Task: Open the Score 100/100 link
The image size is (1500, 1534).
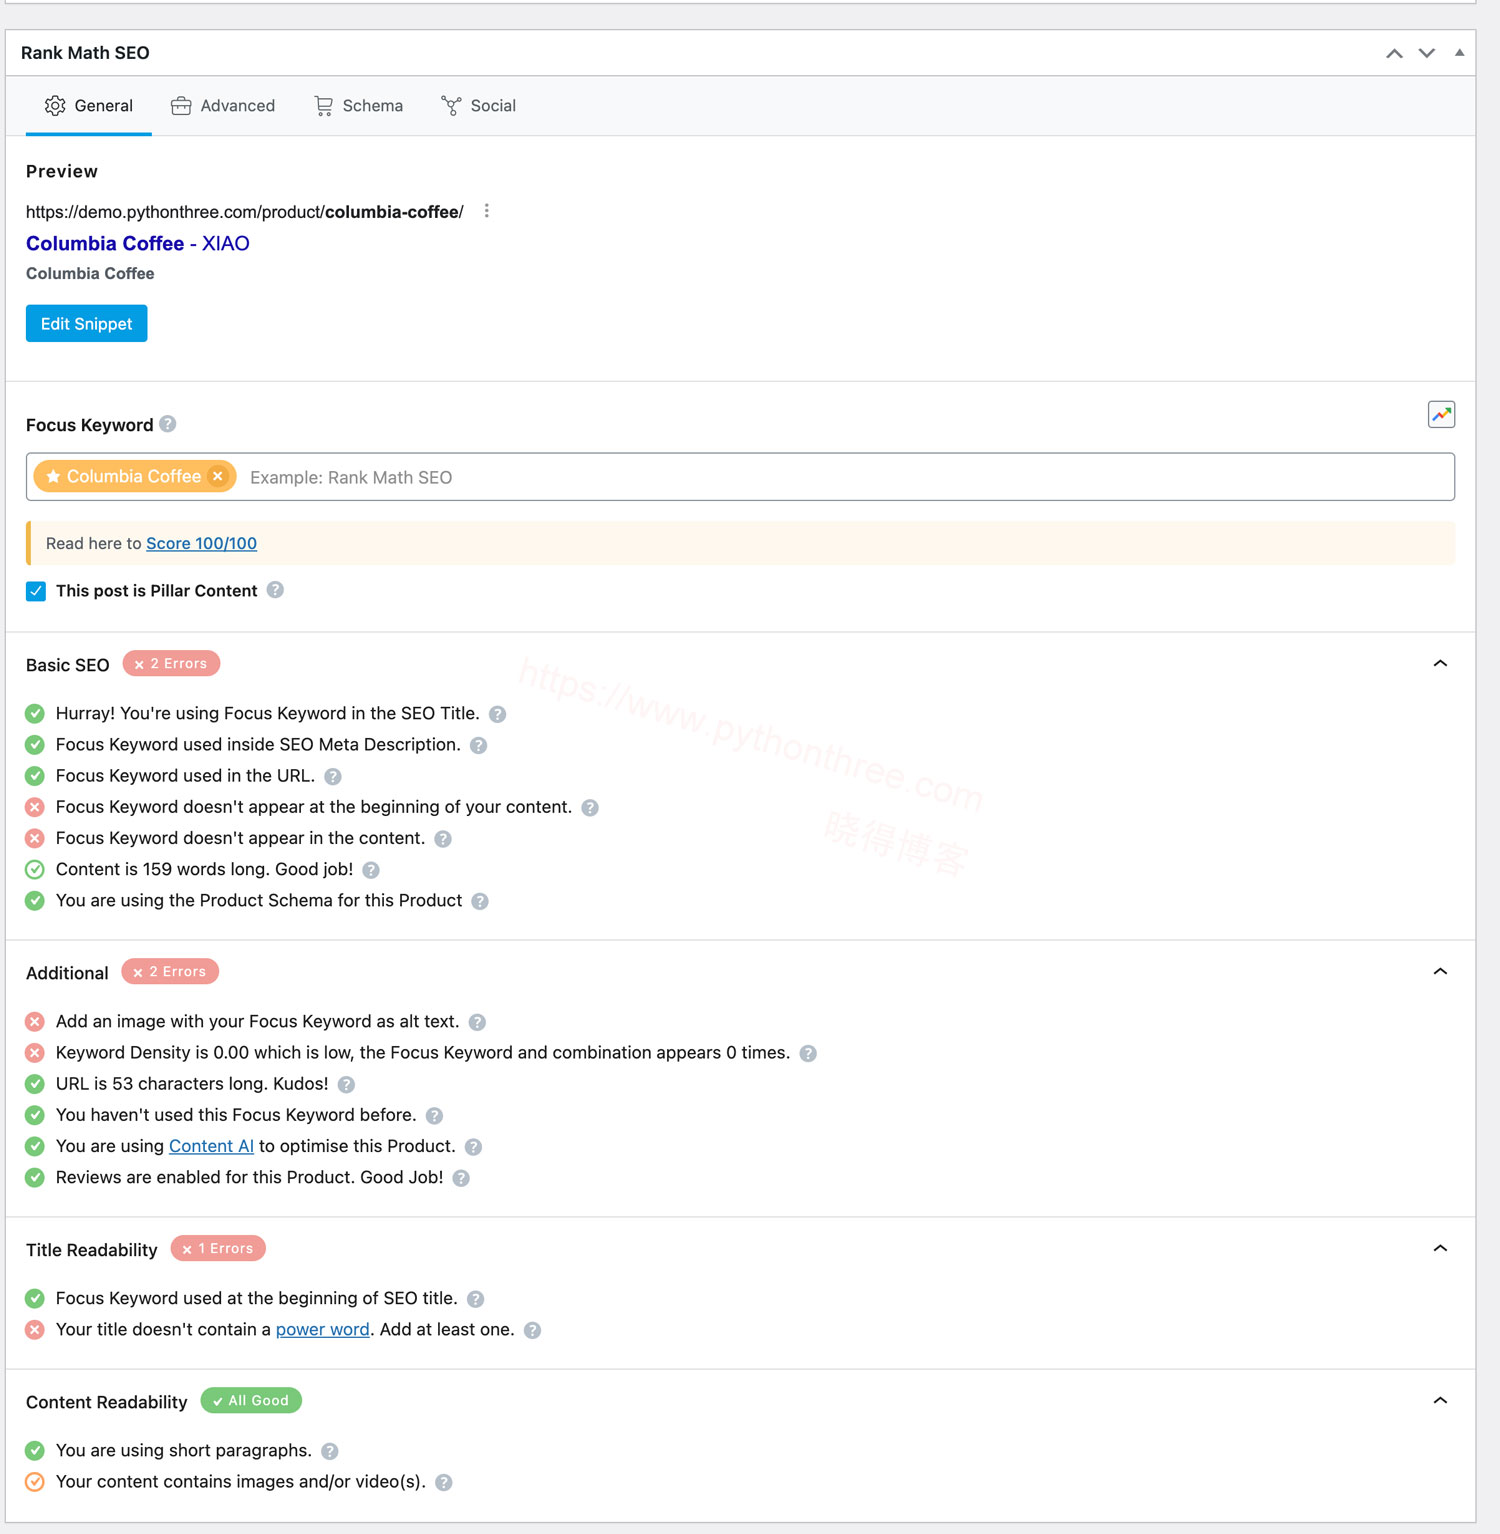Action: click(x=201, y=543)
